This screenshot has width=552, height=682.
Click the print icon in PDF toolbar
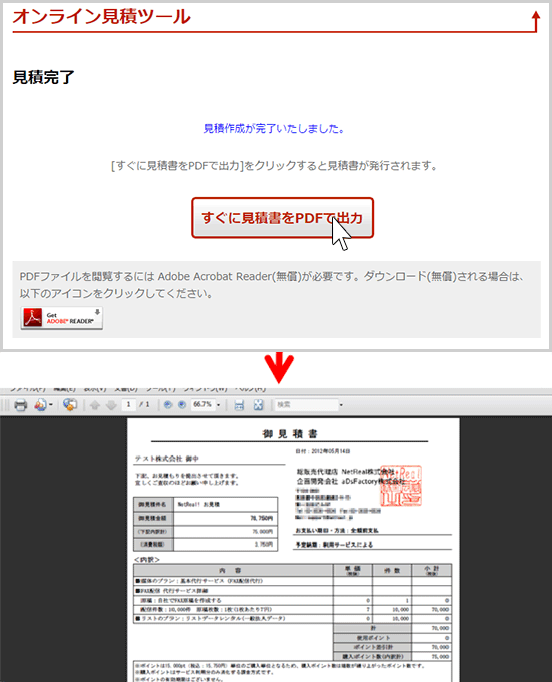(x=20, y=405)
